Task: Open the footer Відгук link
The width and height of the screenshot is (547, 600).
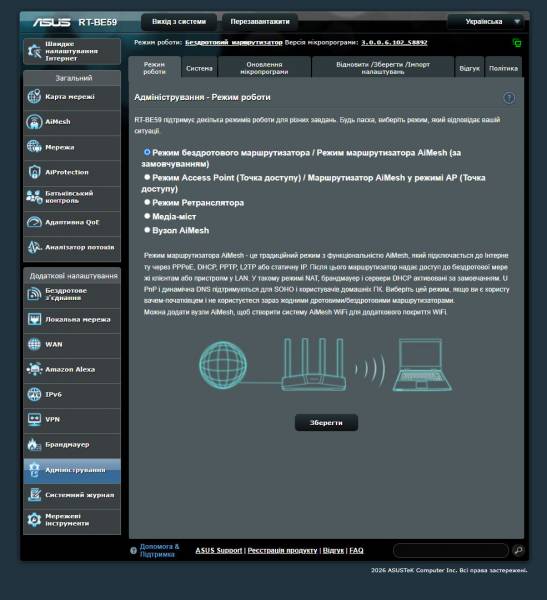Action: tap(333, 550)
